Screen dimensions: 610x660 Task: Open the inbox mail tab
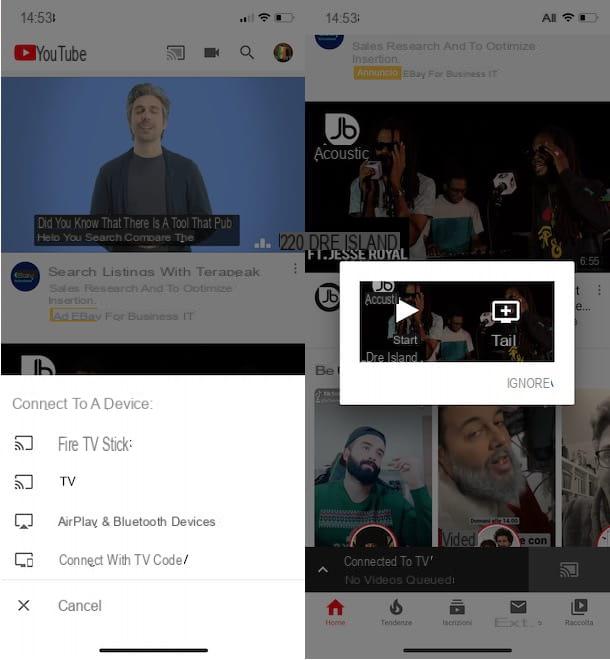click(x=518, y=612)
